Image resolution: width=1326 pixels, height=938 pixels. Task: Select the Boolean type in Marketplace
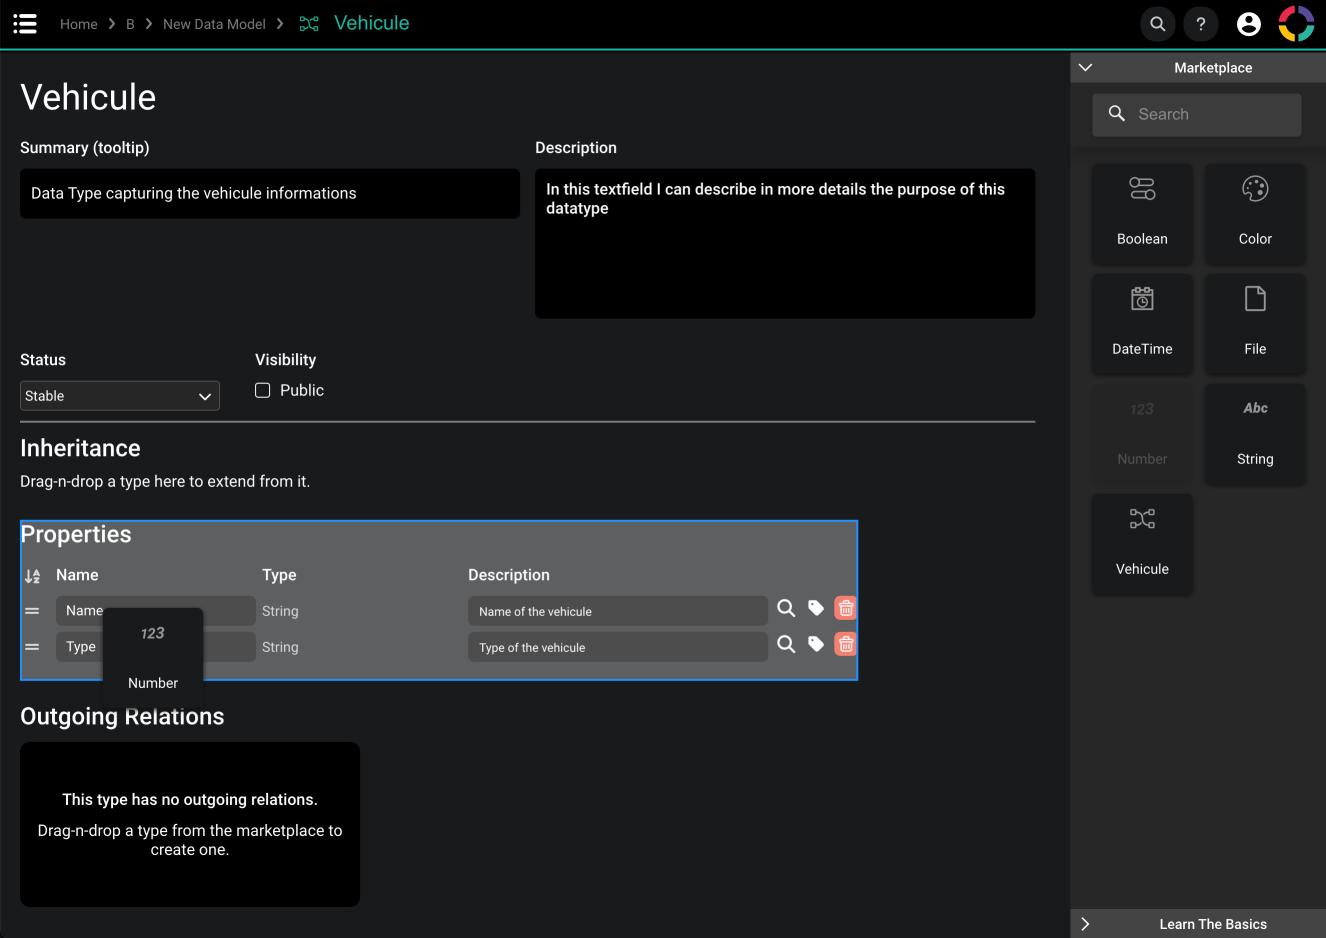1142,214
